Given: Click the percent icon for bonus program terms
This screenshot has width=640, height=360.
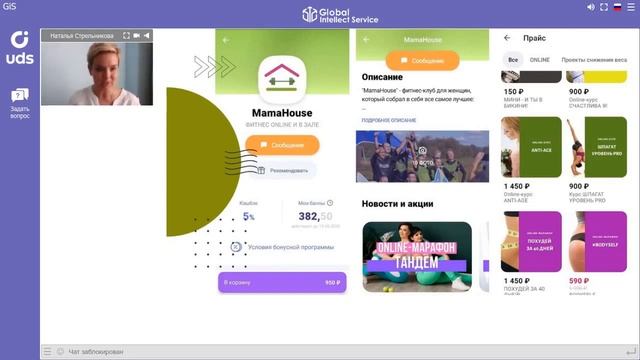Looking at the screenshot, I should [x=236, y=247].
